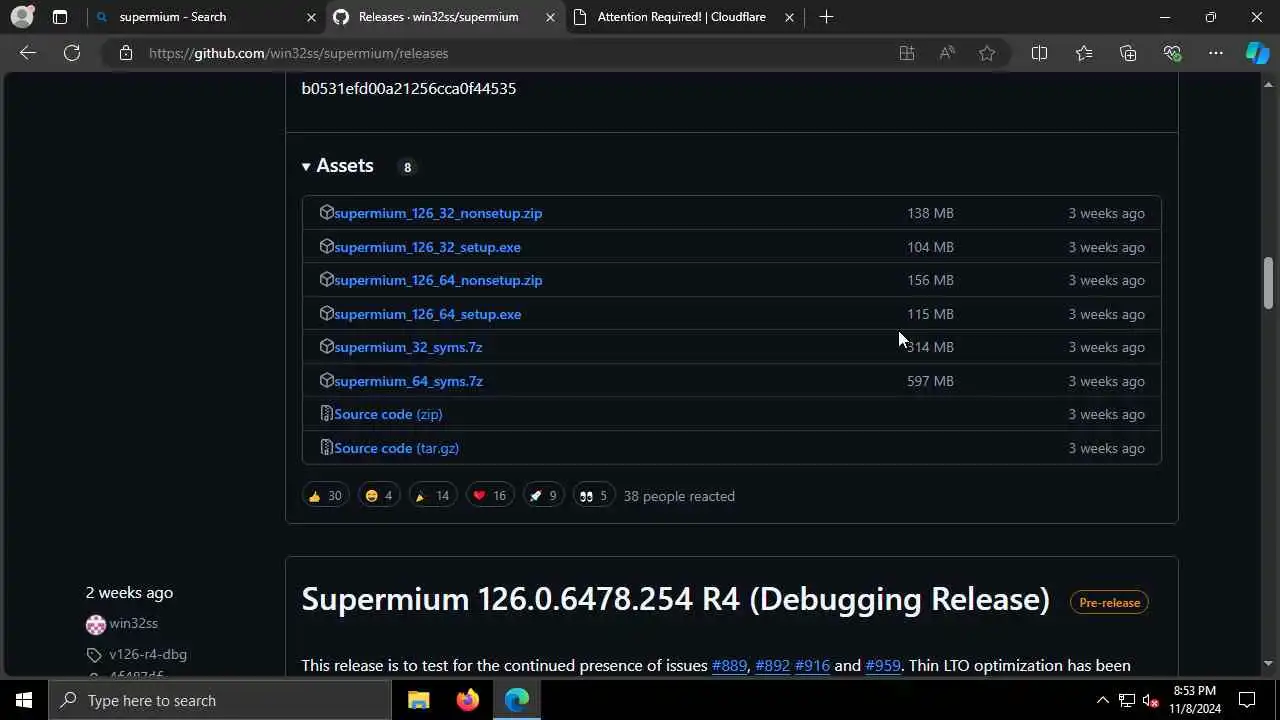1280x720 pixels.
Task: Collapse the Assets section triangle
Action: tap(306, 167)
